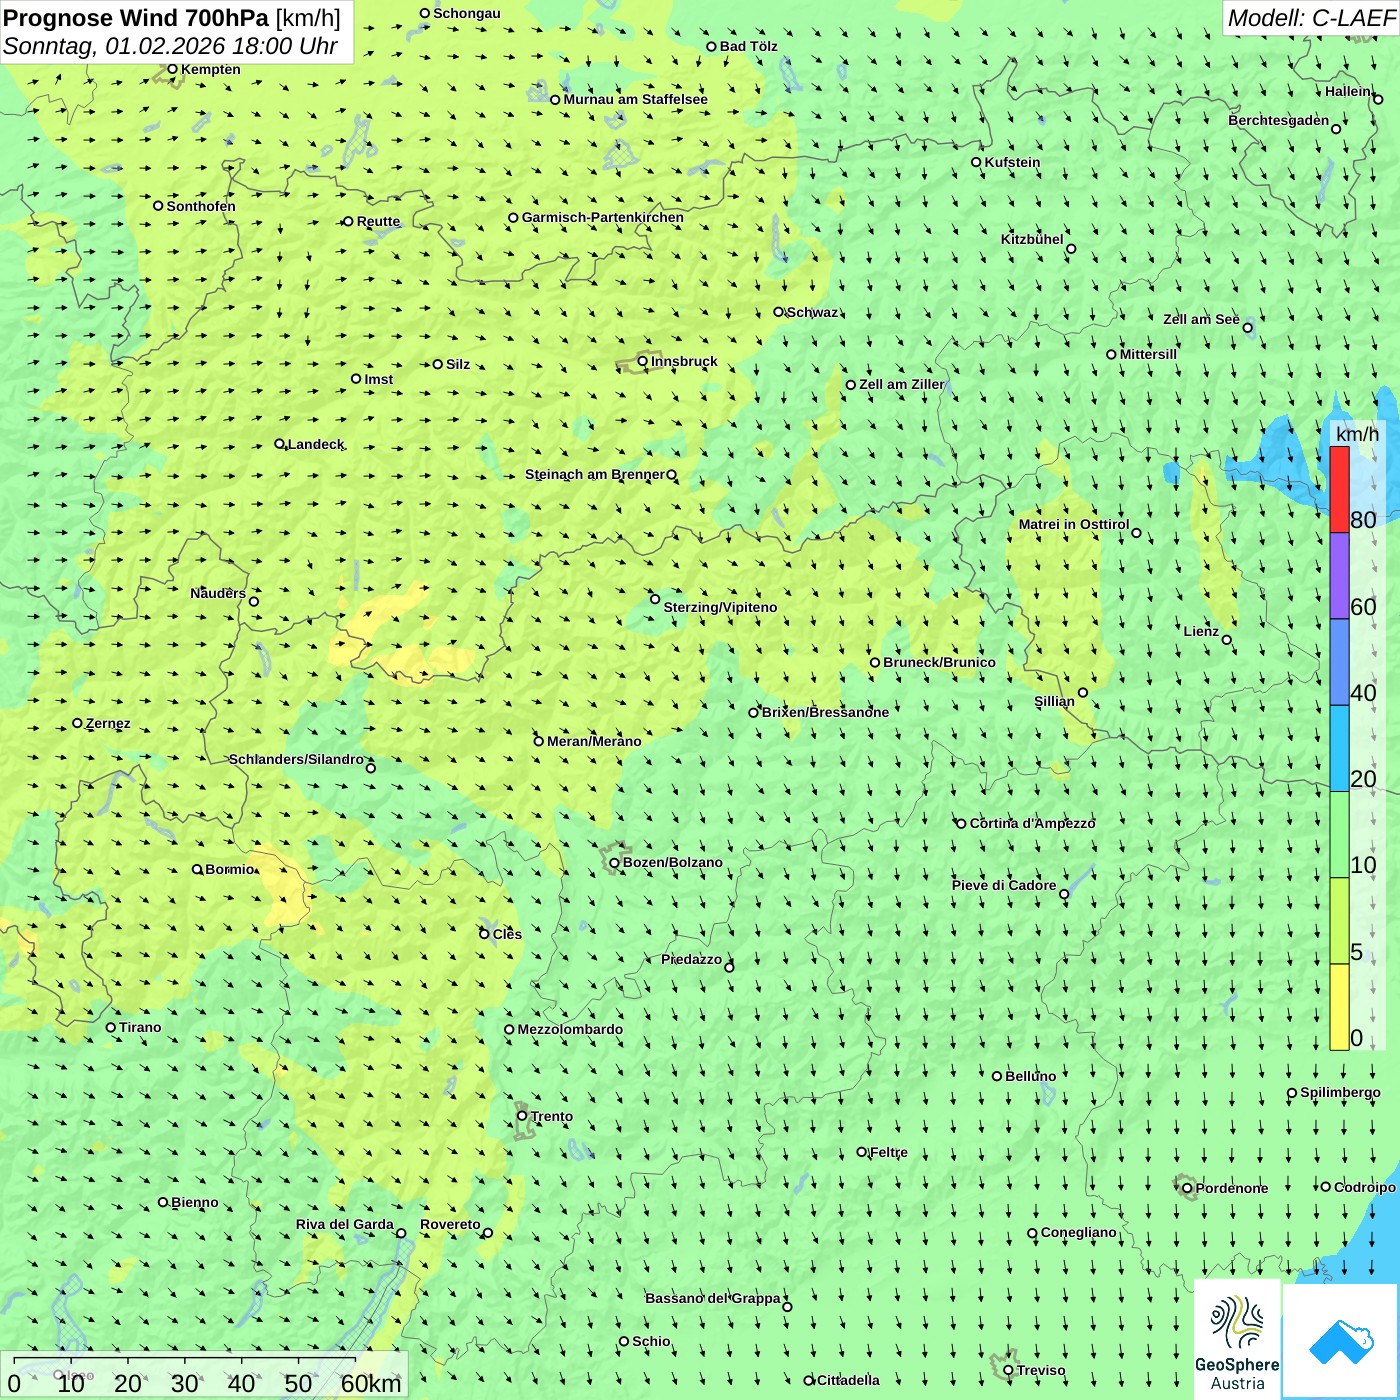Click the Sonthofen label
1400x1400 pixels.
point(201,206)
